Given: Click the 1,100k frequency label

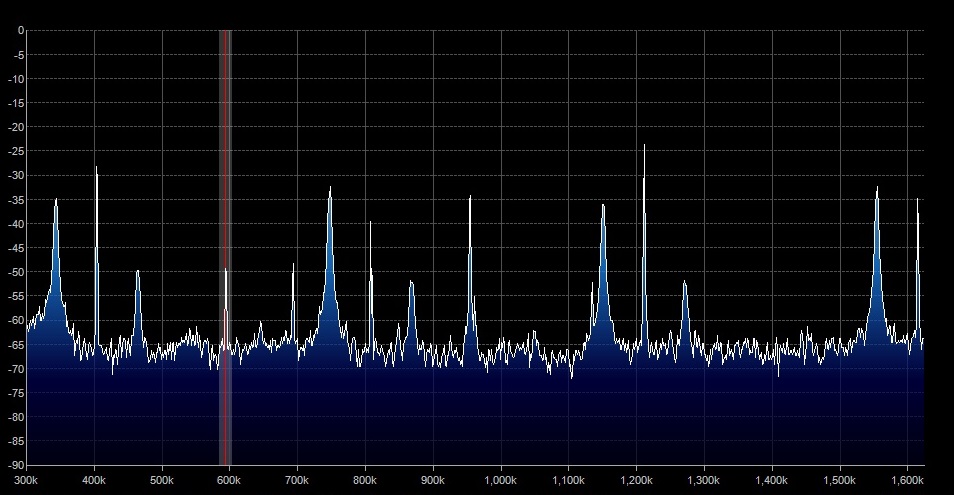Looking at the screenshot, I should point(568,480).
